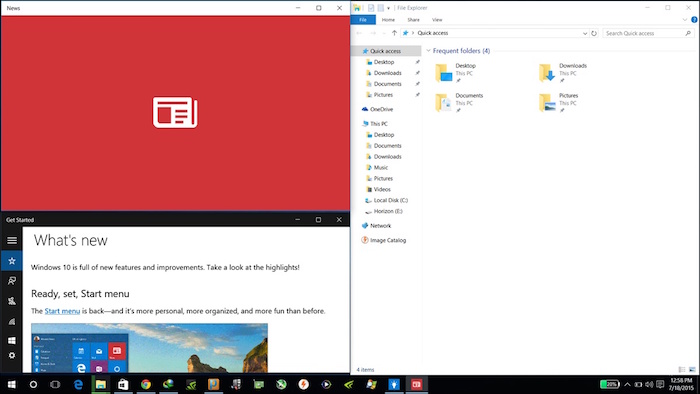Select pinned Pictures under Quick access
This screenshot has height=394, width=700.
383,95
